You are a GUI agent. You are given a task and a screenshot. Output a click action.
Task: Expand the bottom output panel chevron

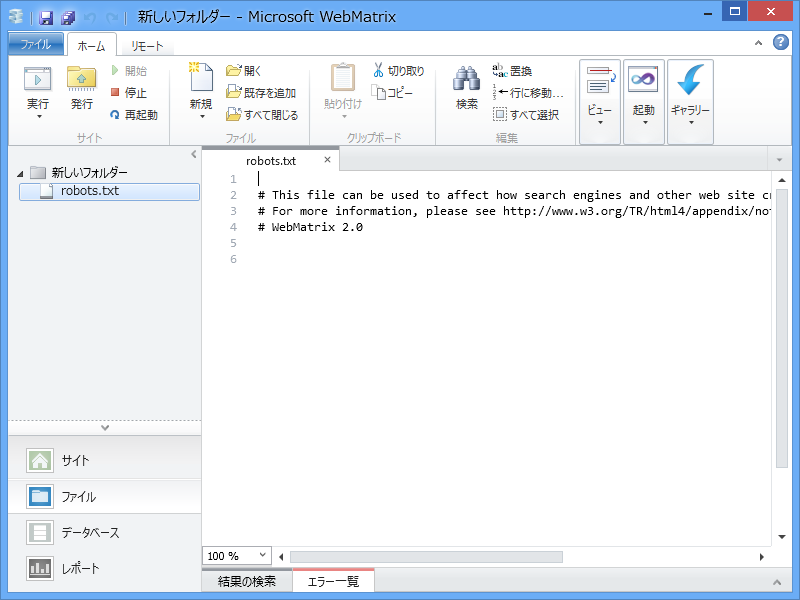tap(777, 582)
